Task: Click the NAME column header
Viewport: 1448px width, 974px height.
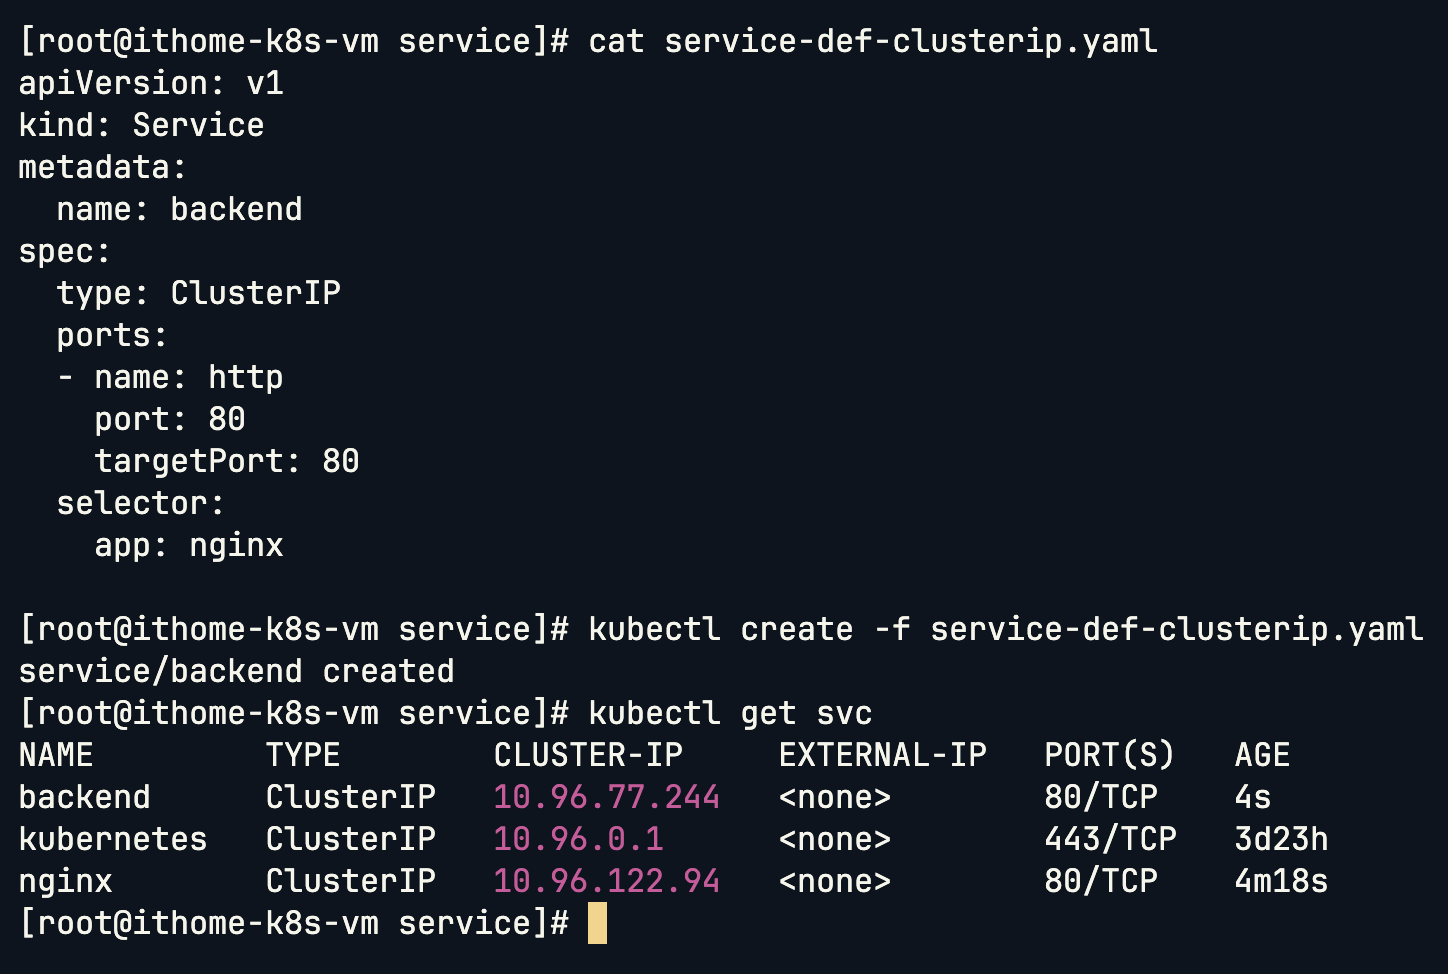Action: point(56,755)
